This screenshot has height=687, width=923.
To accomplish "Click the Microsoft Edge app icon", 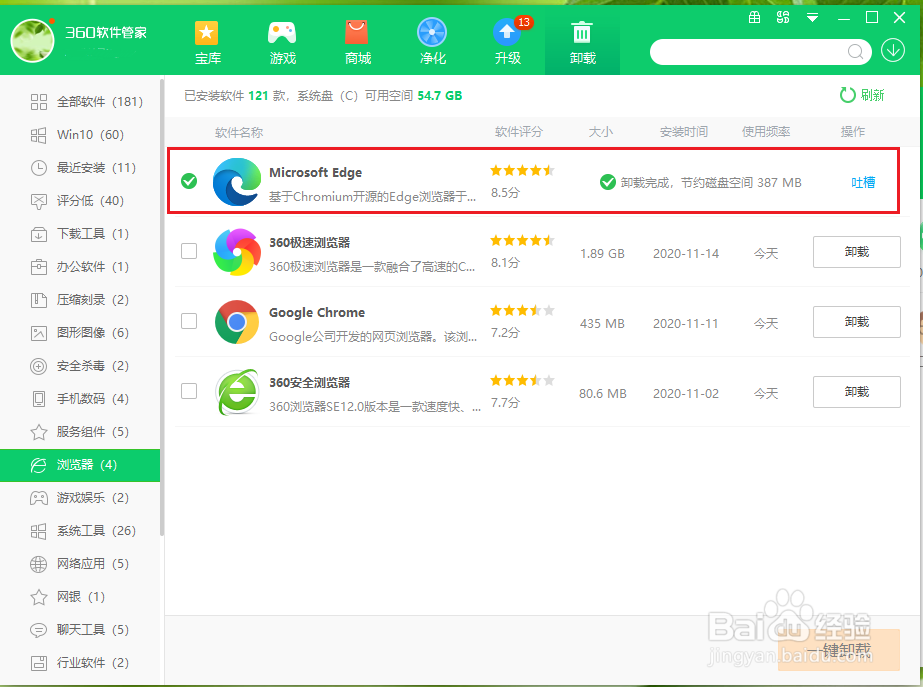I will [x=237, y=182].
